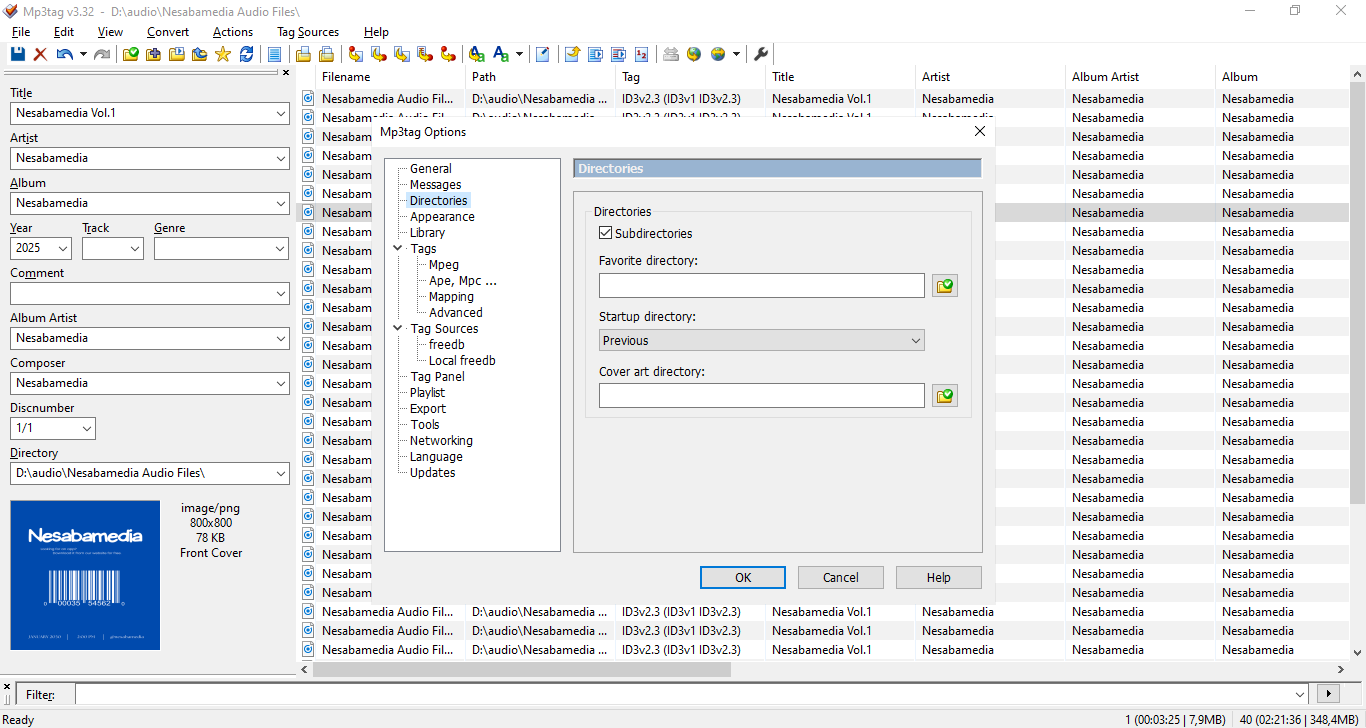Image resolution: width=1366 pixels, height=728 pixels.
Task: Click the Save tag floppy disk icon
Action: point(18,54)
